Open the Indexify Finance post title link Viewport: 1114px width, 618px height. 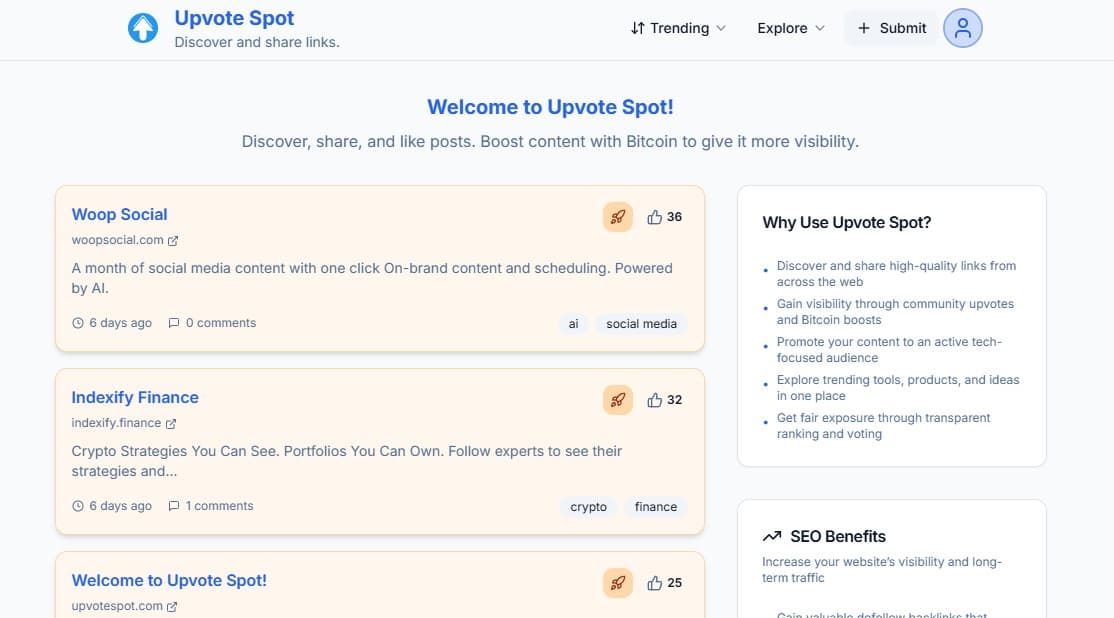coord(135,397)
